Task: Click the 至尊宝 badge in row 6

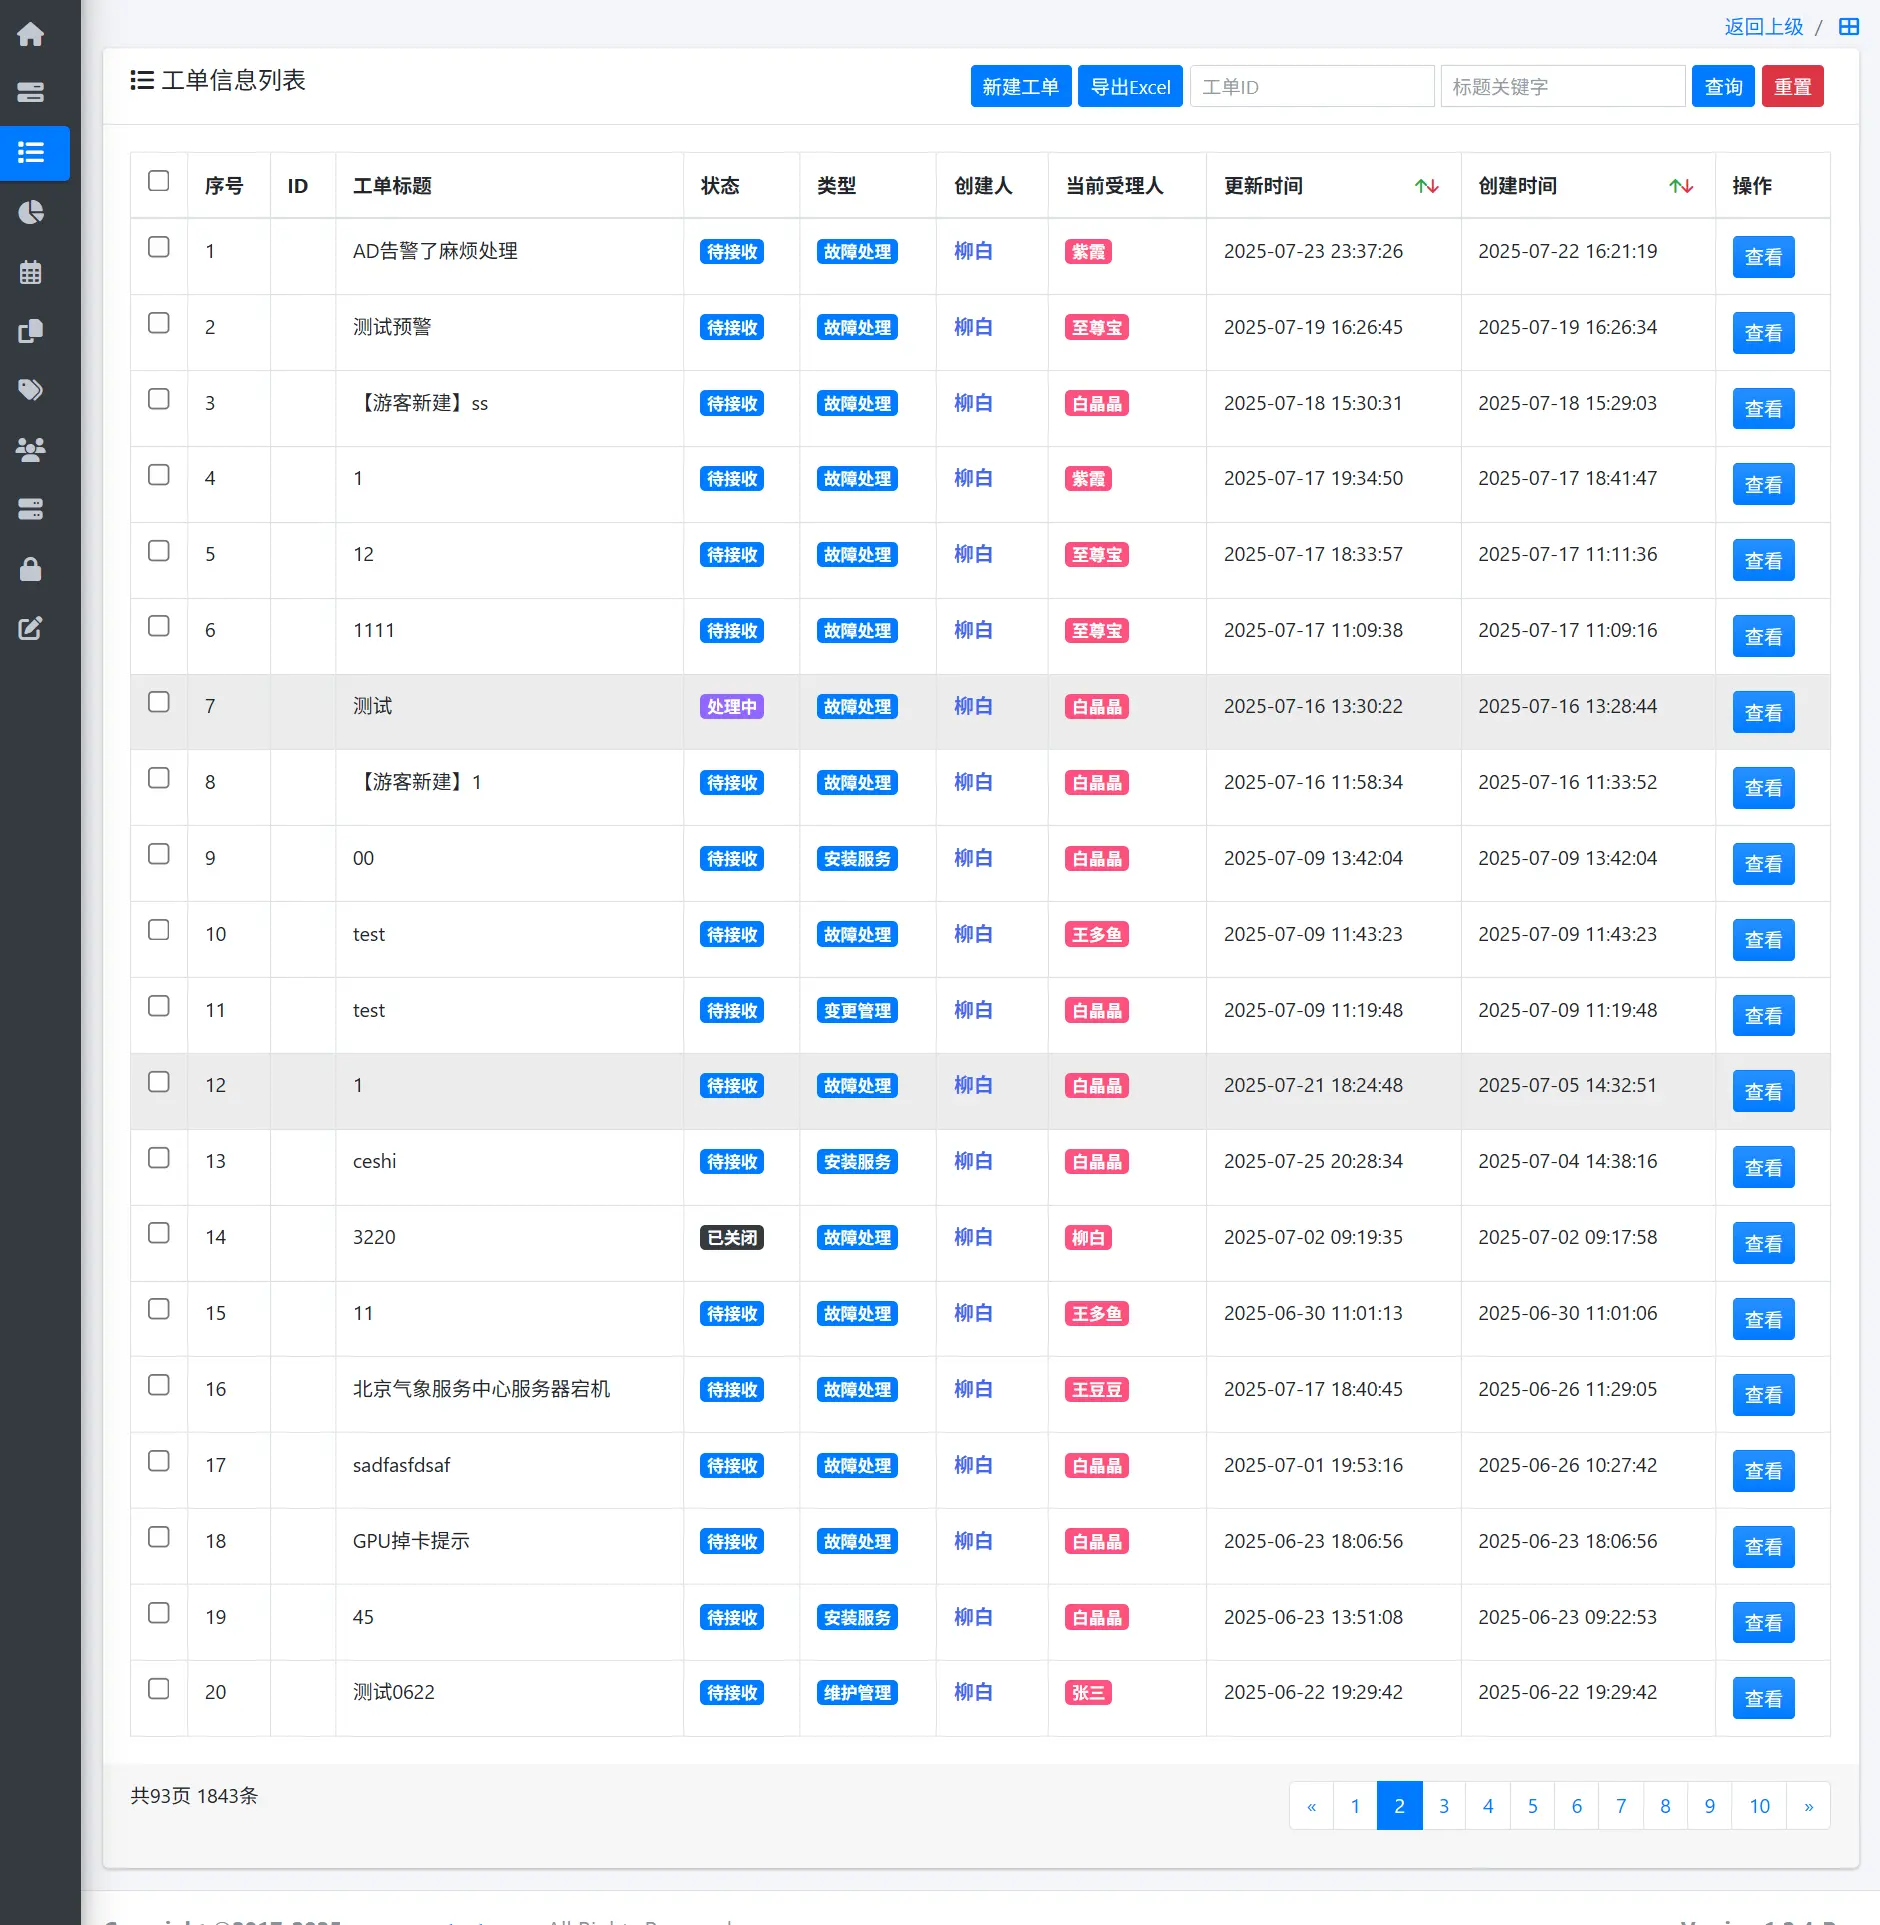Action: tap(1097, 631)
